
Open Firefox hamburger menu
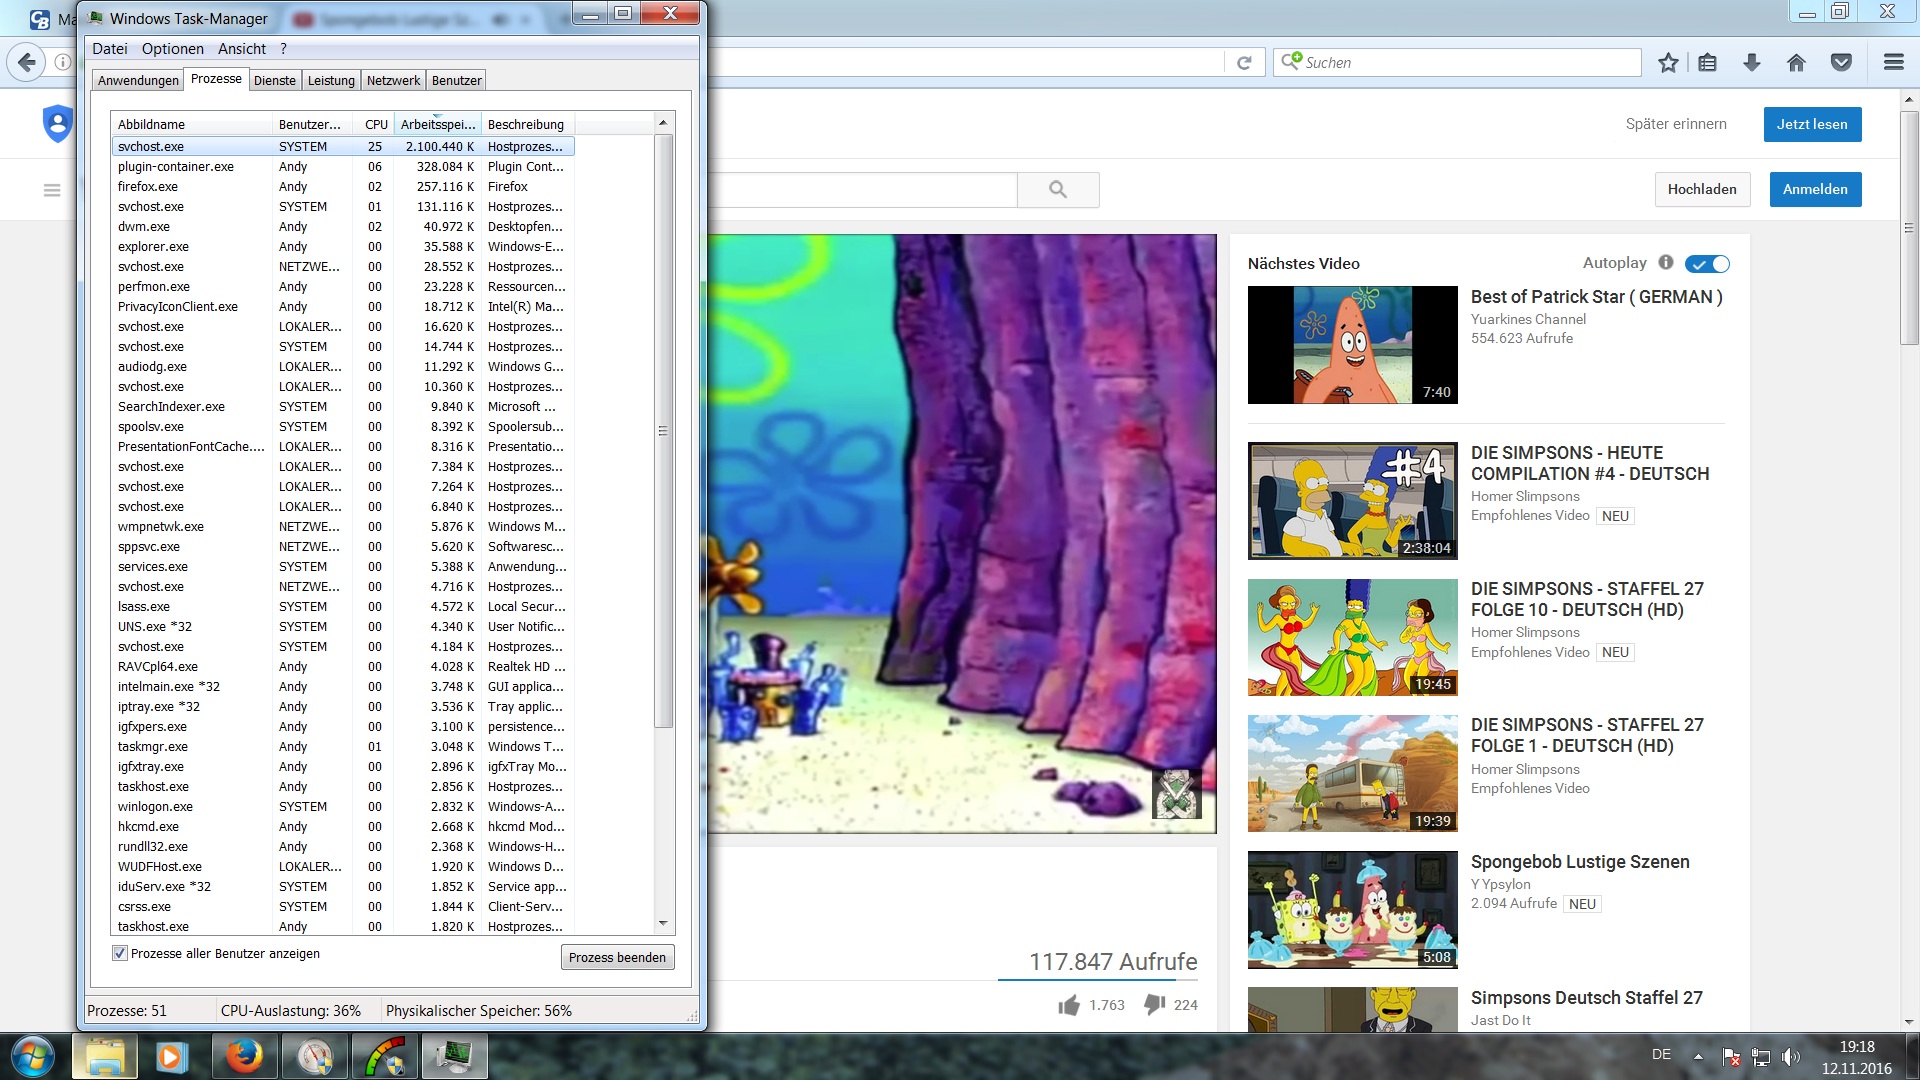pyautogui.click(x=1893, y=63)
